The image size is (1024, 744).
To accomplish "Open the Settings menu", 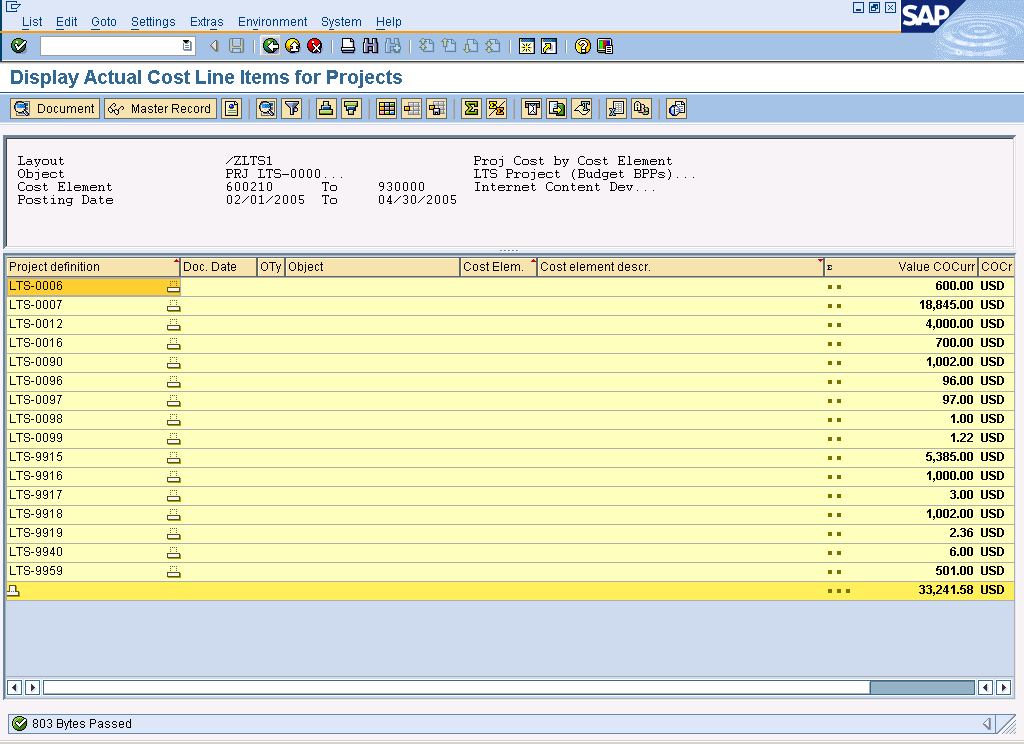I will pos(153,22).
